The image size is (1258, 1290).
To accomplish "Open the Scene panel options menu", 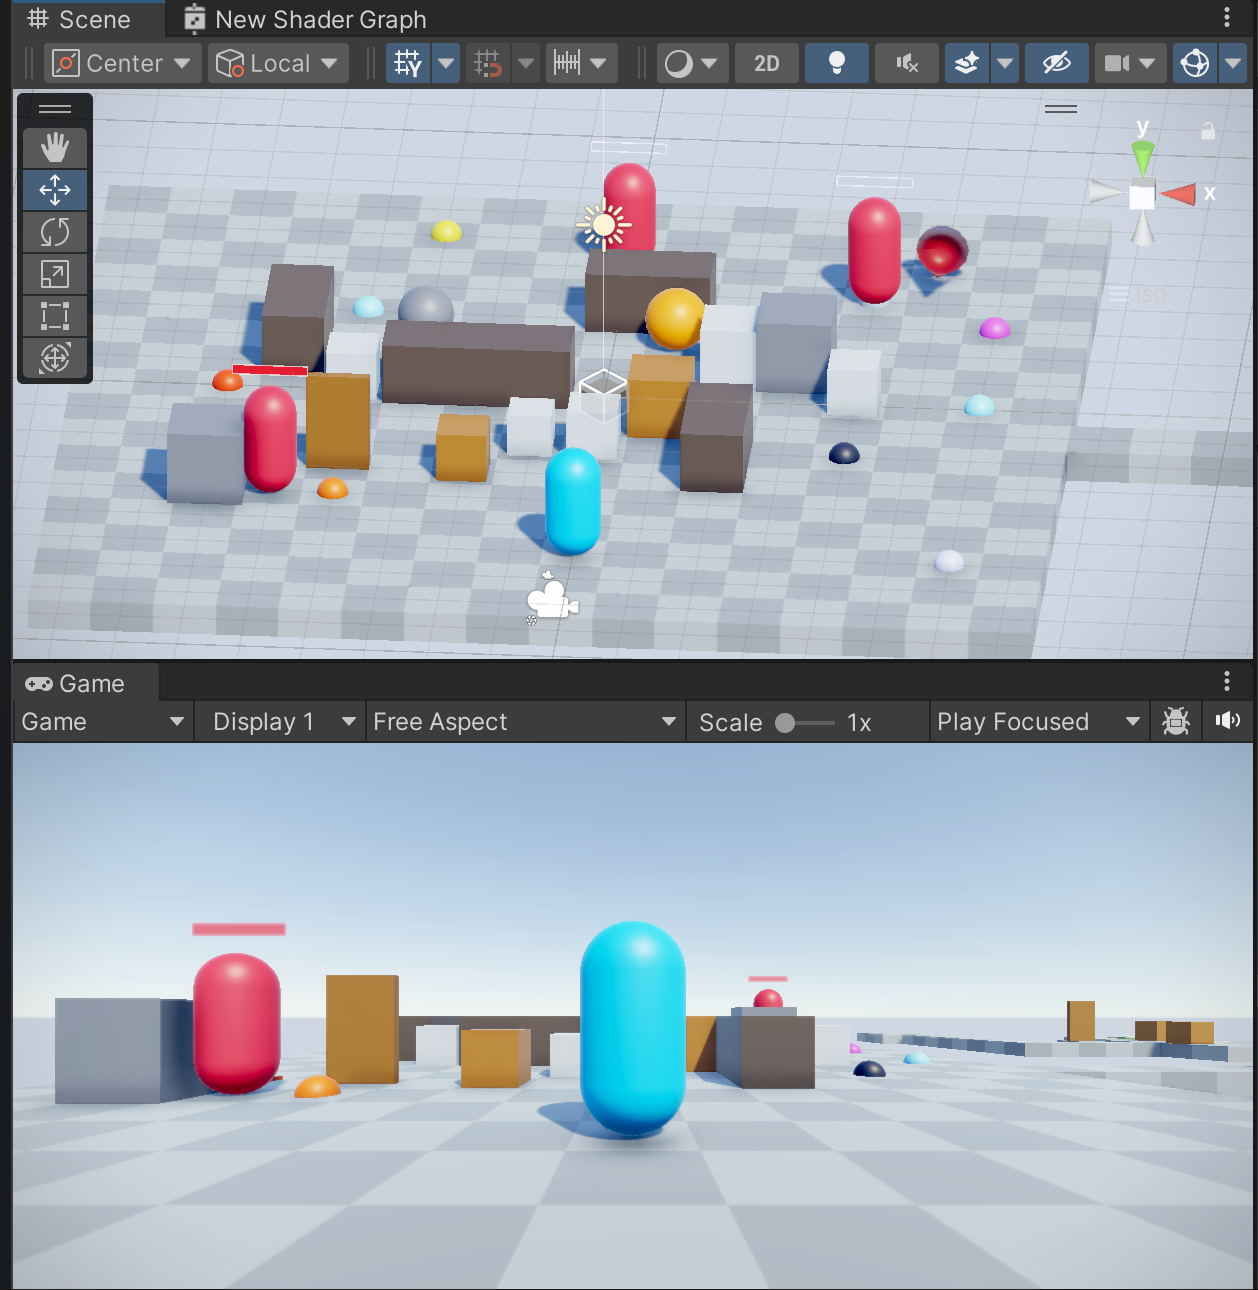I will pyautogui.click(x=1227, y=17).
